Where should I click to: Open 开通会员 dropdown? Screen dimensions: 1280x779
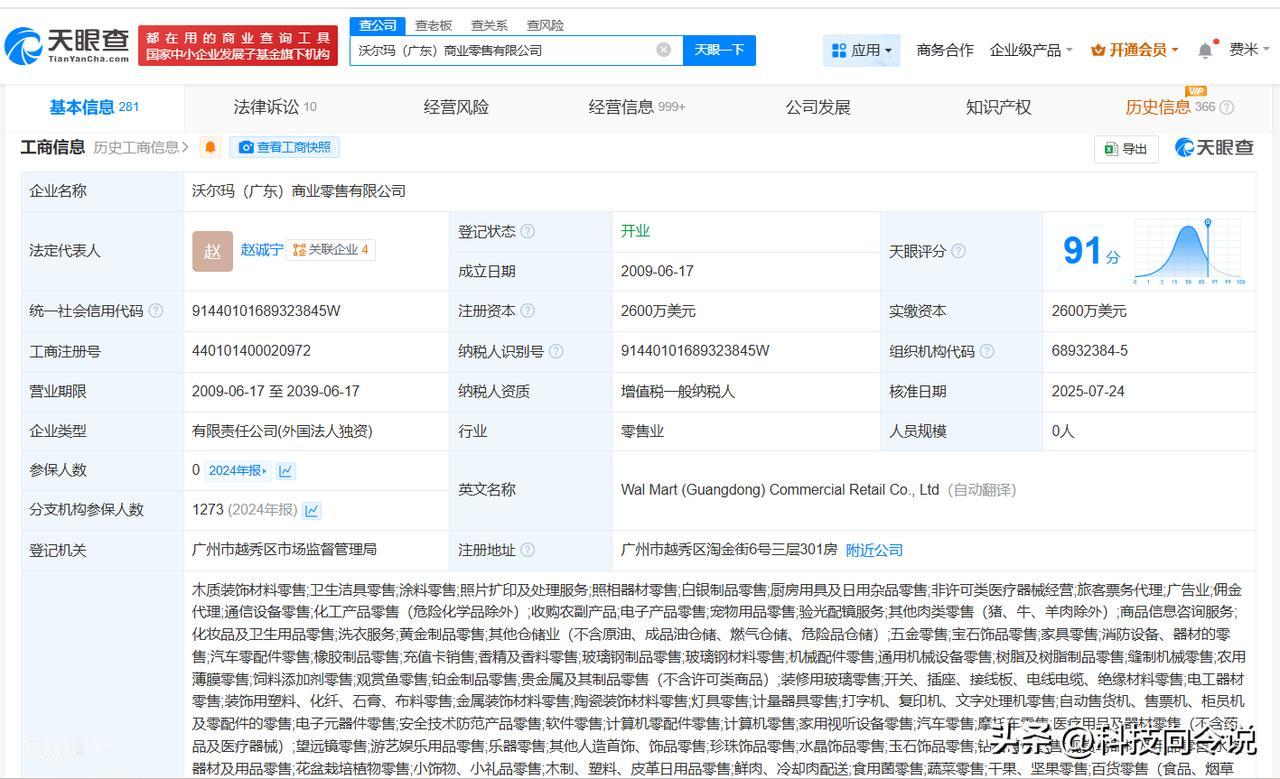[x=1135, y=50]
